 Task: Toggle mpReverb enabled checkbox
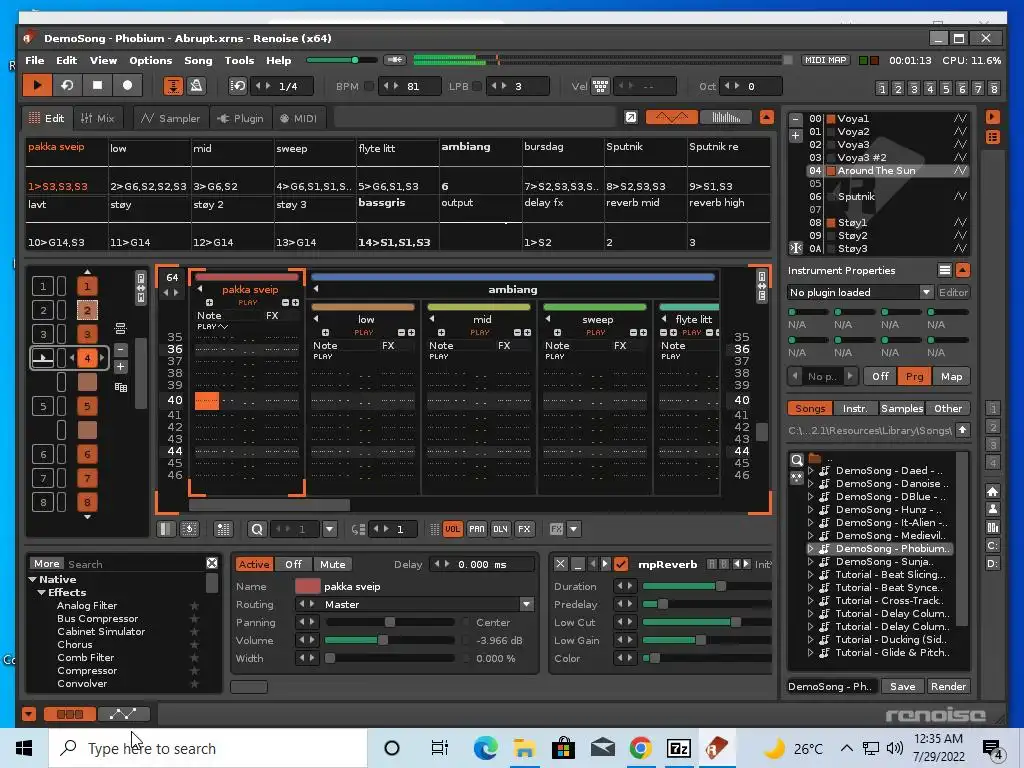(x=621, y=564)
